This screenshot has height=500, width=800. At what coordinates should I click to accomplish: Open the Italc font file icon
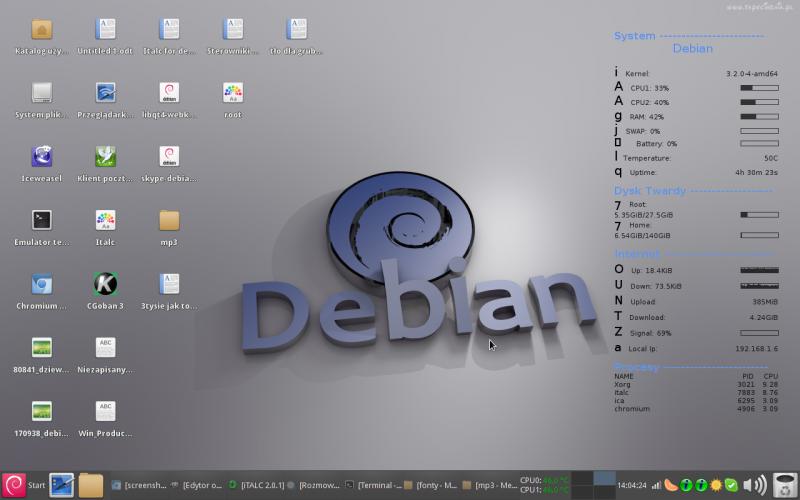[x=105, y=220]
